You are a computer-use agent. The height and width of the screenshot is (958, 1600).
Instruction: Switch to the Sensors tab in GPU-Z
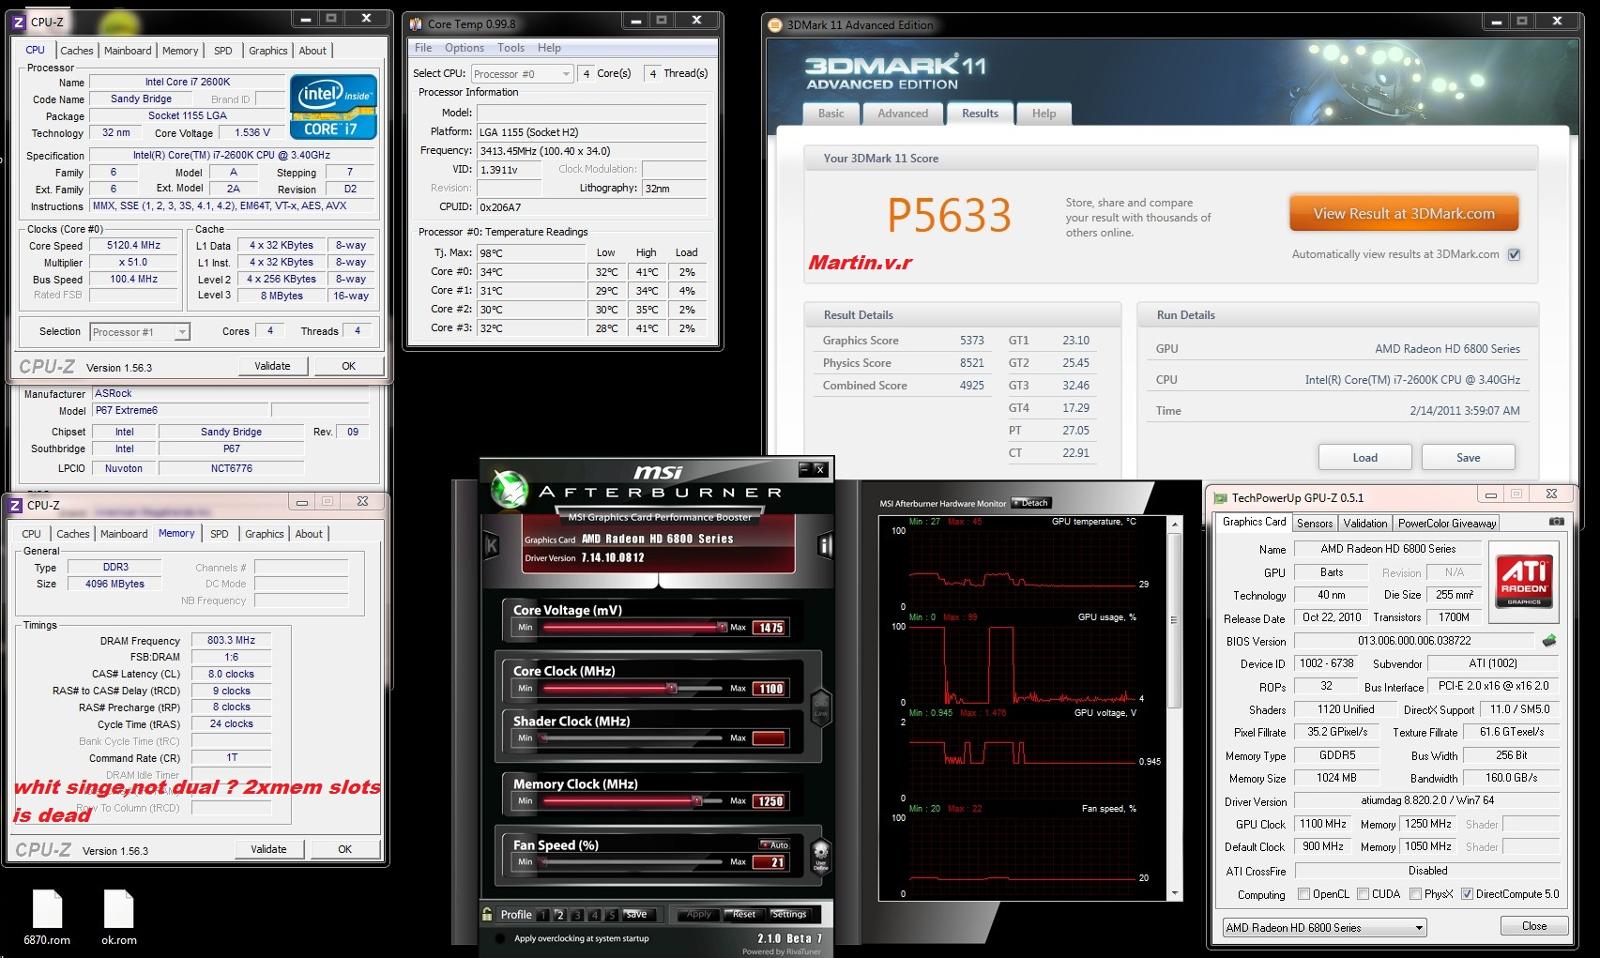pyautogui.click(x=1314, y=523)
